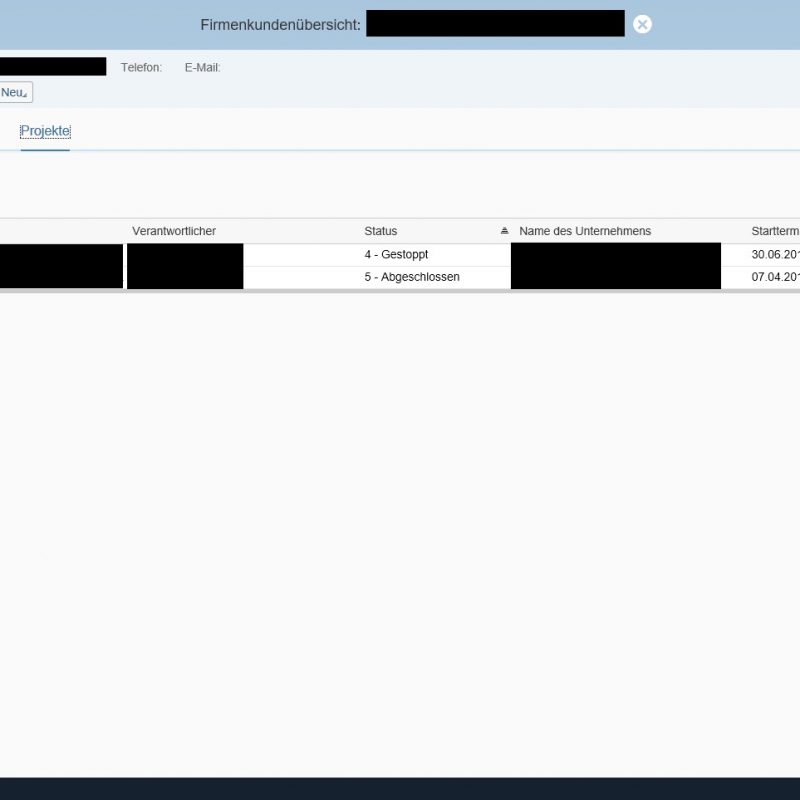
Task: Close the Firmenkundenübersicht view
Action: 642,24
